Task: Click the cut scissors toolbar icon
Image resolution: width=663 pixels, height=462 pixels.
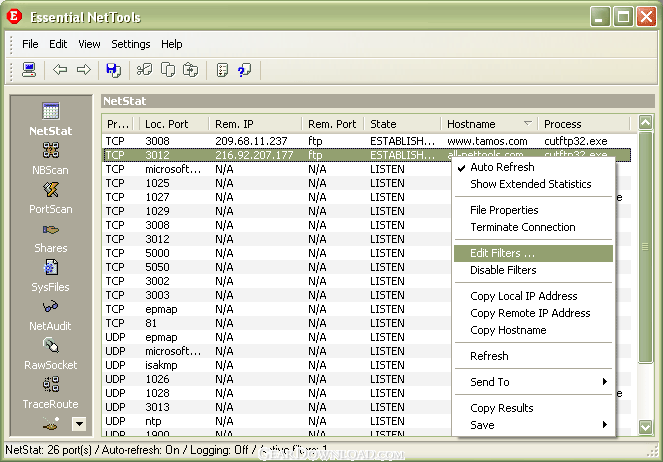Action: coord(144,69)
